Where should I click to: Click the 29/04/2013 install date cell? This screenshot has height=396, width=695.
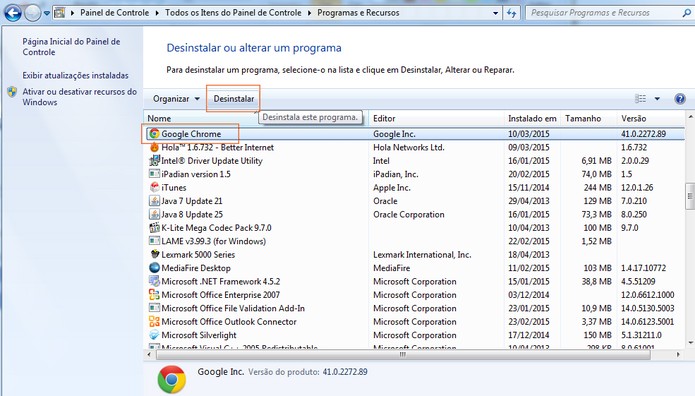click(x=529, y=201)
